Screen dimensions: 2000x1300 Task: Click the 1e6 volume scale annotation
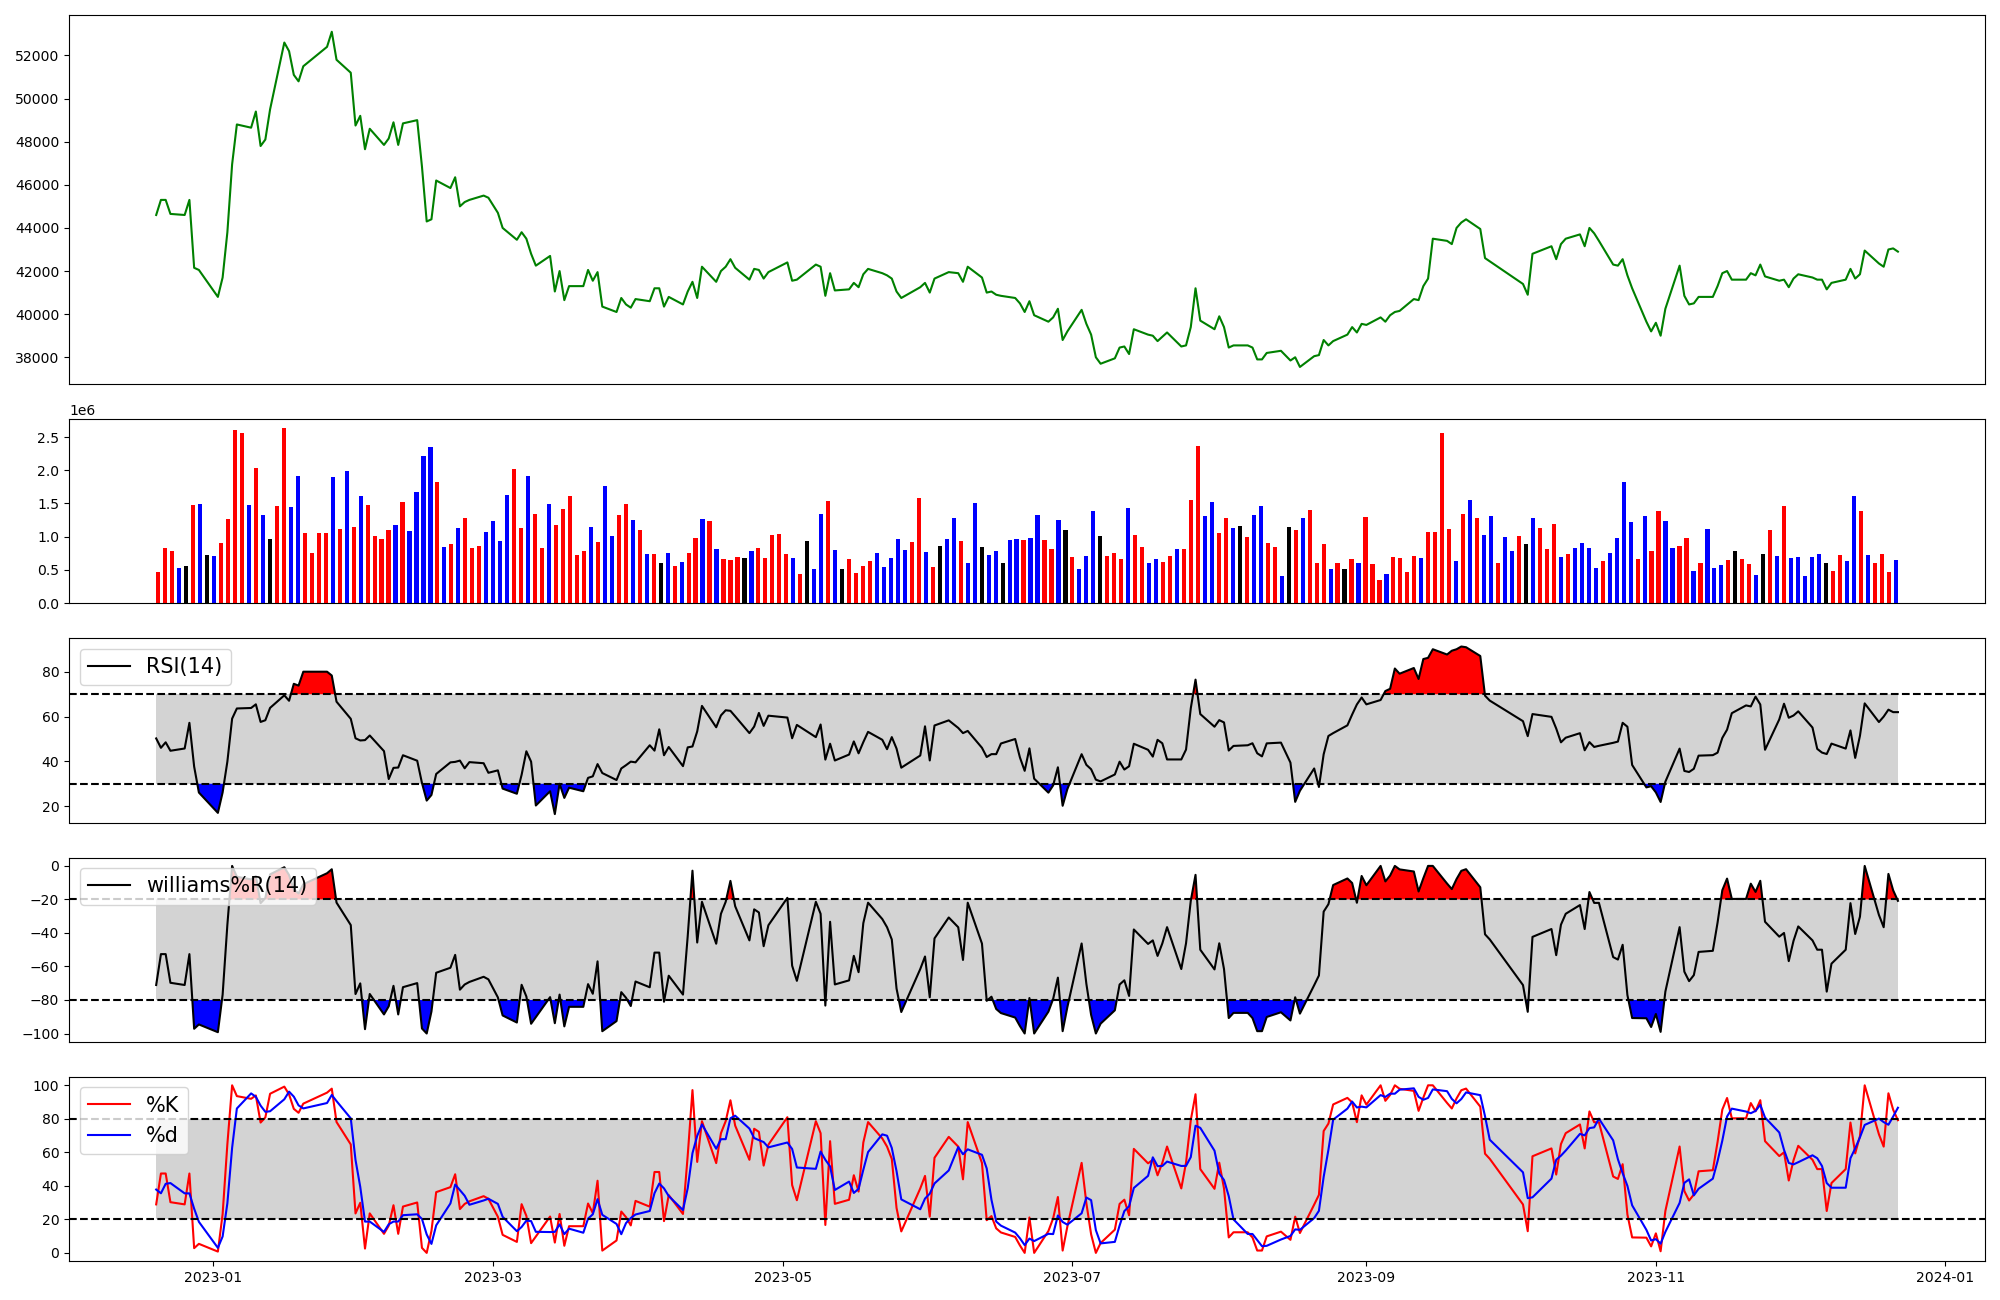pyautogui.click(x=82, y=410)
